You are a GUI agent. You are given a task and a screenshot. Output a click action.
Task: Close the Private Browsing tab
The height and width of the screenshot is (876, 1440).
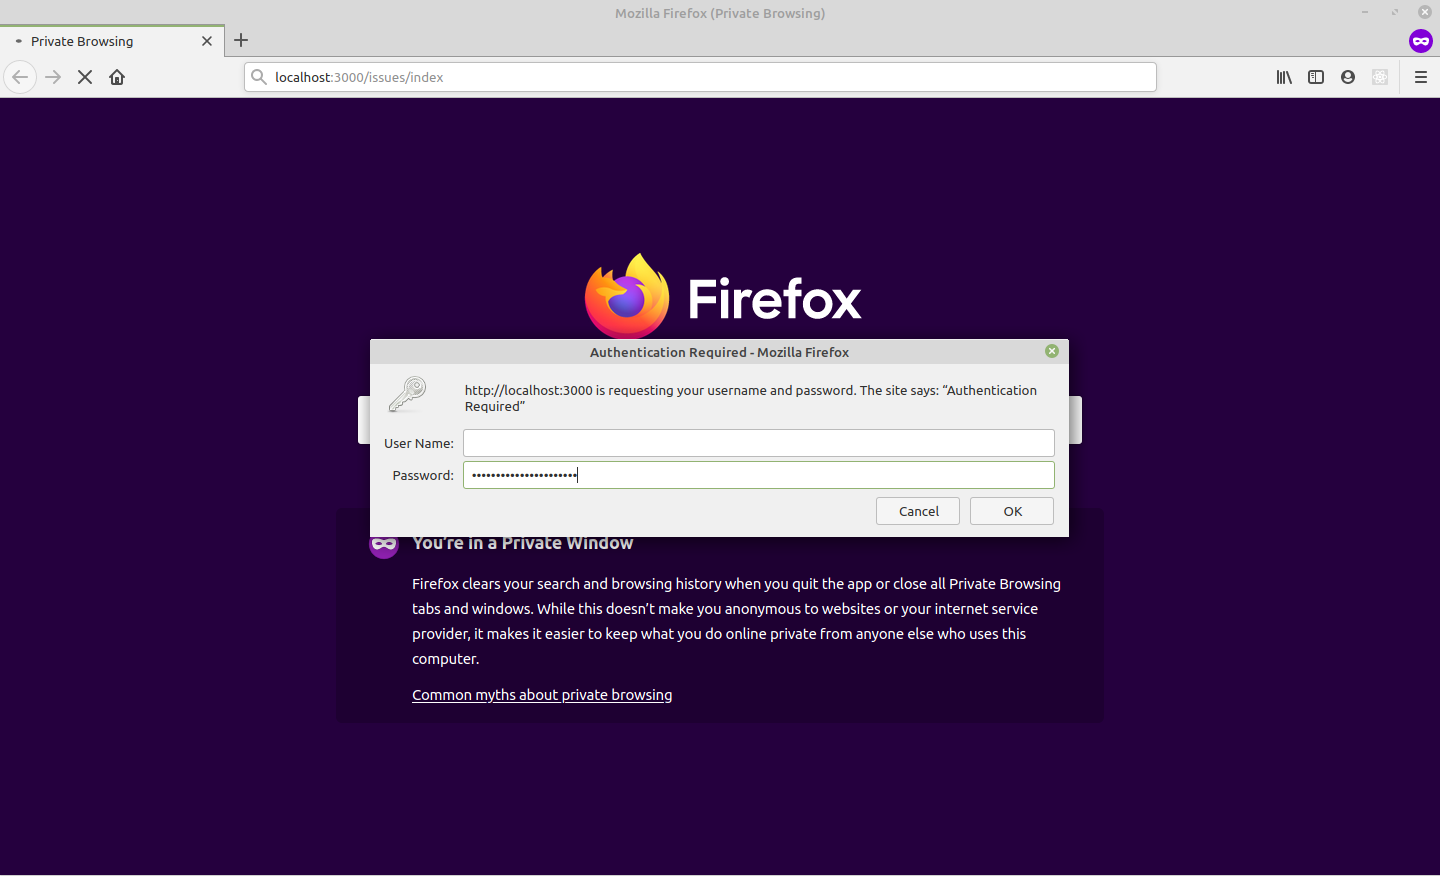(207, 41)
